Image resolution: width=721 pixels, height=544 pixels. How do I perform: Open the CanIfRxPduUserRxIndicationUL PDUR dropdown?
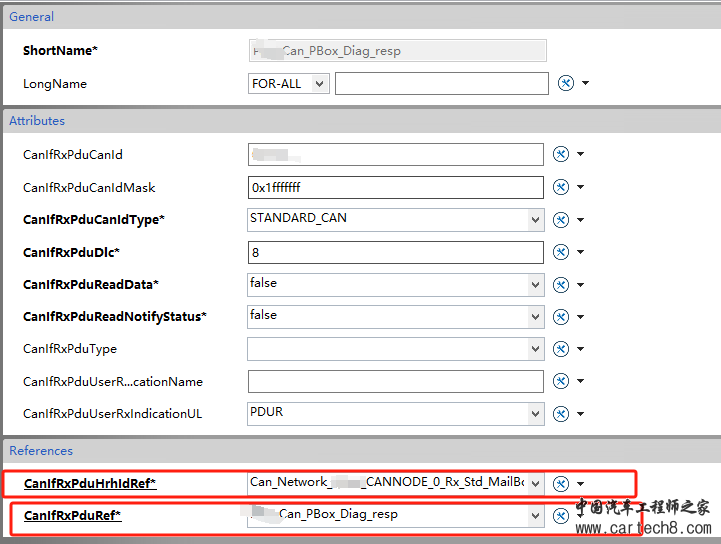coord(536,414)
